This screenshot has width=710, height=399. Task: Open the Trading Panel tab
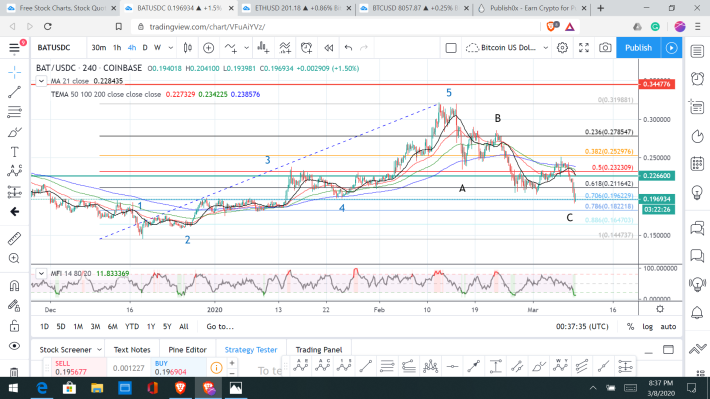(319, 350)
